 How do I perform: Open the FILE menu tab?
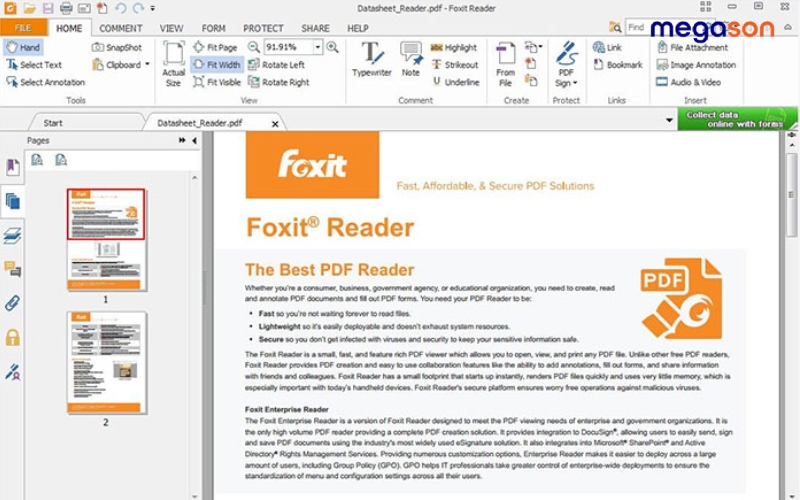[x=23, y=28]
